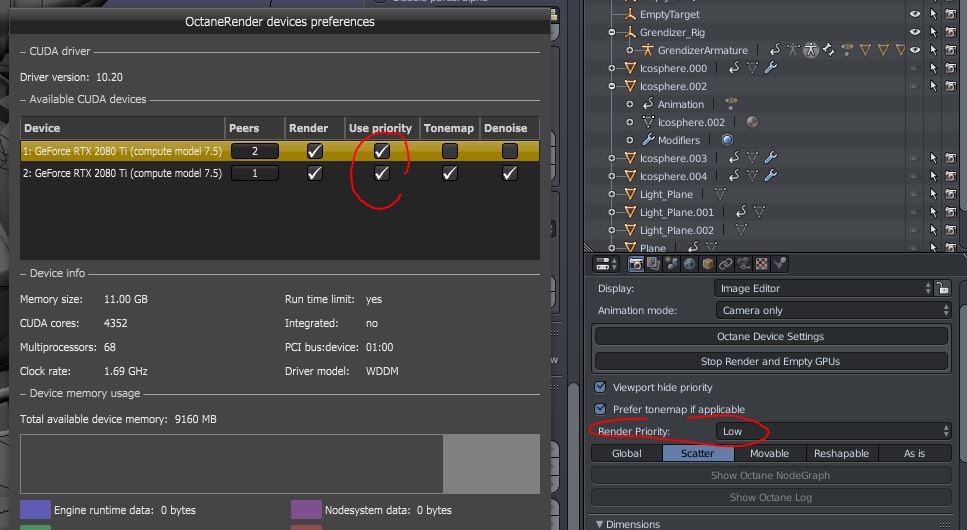Image resolution: width=967 pixels, height=530 pixels.
Task: Uncheck Viewport hide priority
Action: coord(600,387)
